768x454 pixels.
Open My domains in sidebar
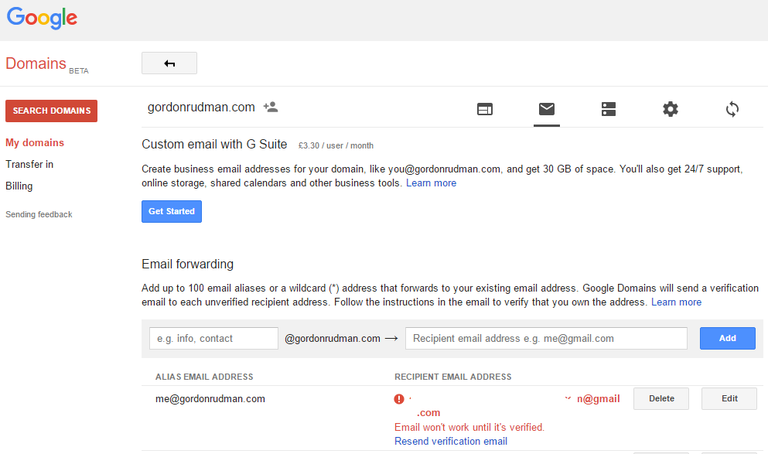[x=35, y=143]
